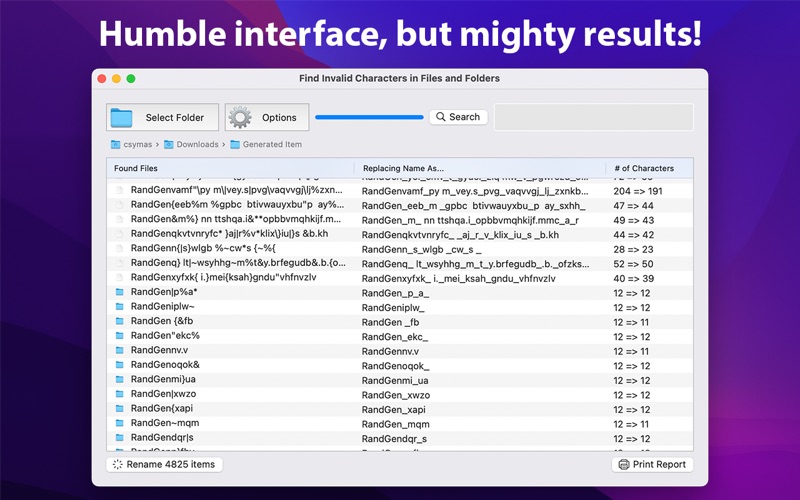Select the RandGen {&fb folder row

coord(400,321)
